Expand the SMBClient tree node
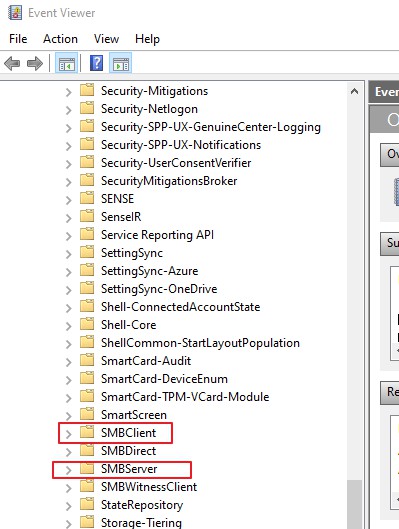This screenshot has width=399, height=529. coord(68,434)
